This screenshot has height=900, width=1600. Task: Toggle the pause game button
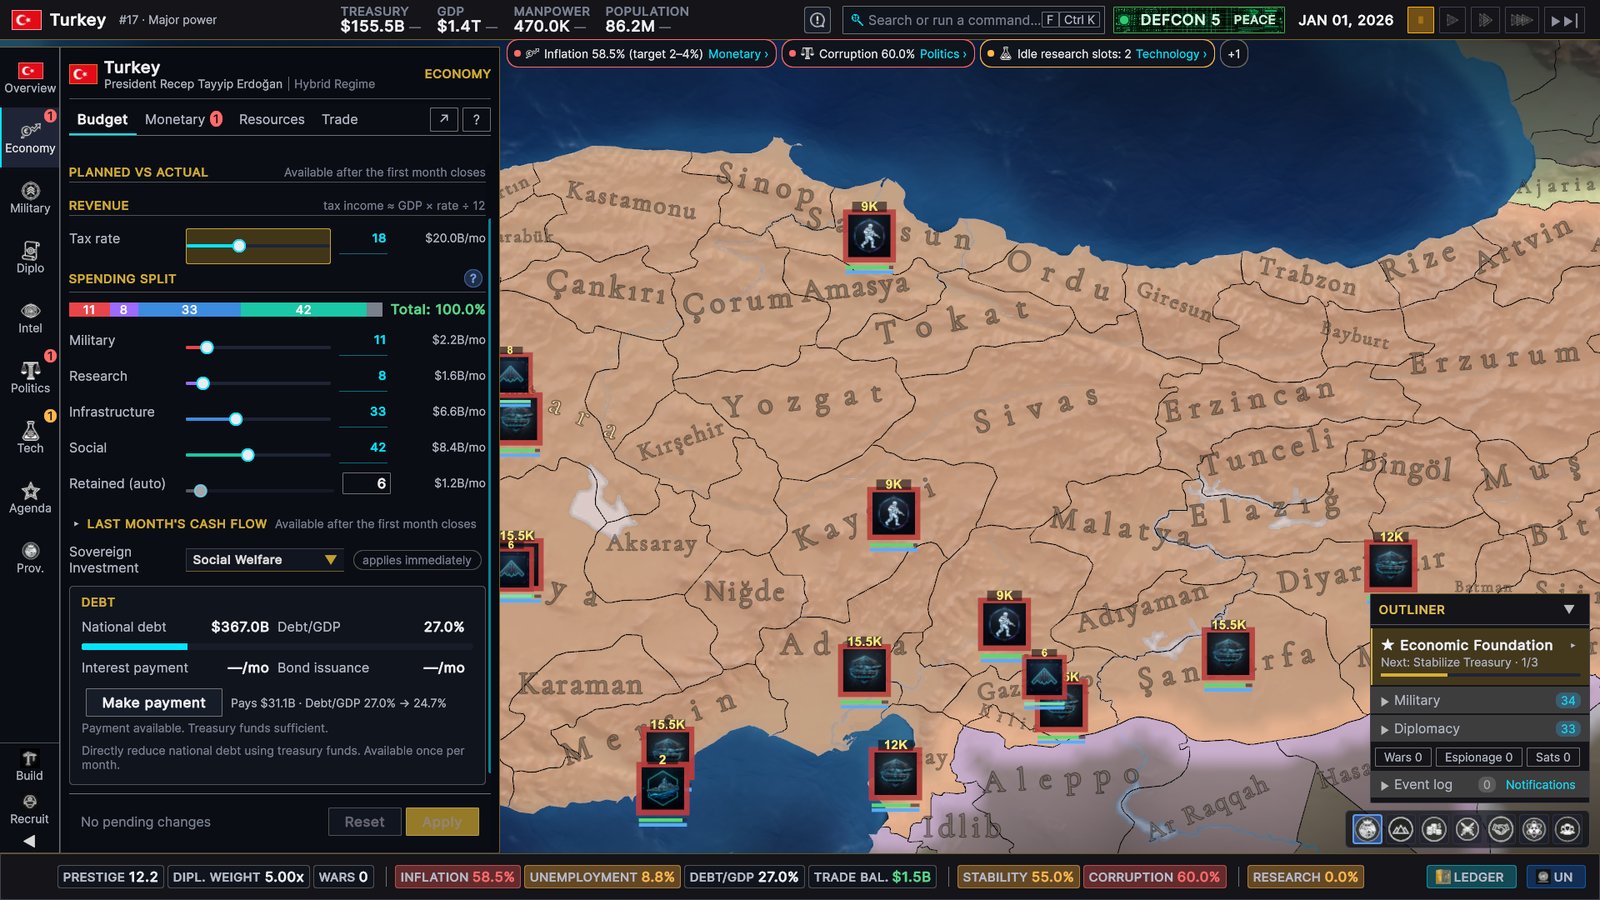point(1420,20)
